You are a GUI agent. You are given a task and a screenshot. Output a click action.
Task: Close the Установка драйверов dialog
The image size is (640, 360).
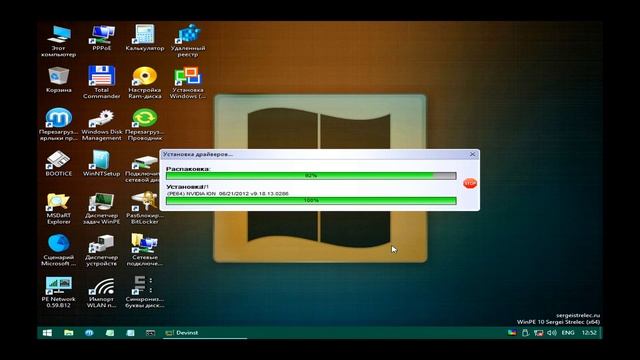(x=472, y=154)
